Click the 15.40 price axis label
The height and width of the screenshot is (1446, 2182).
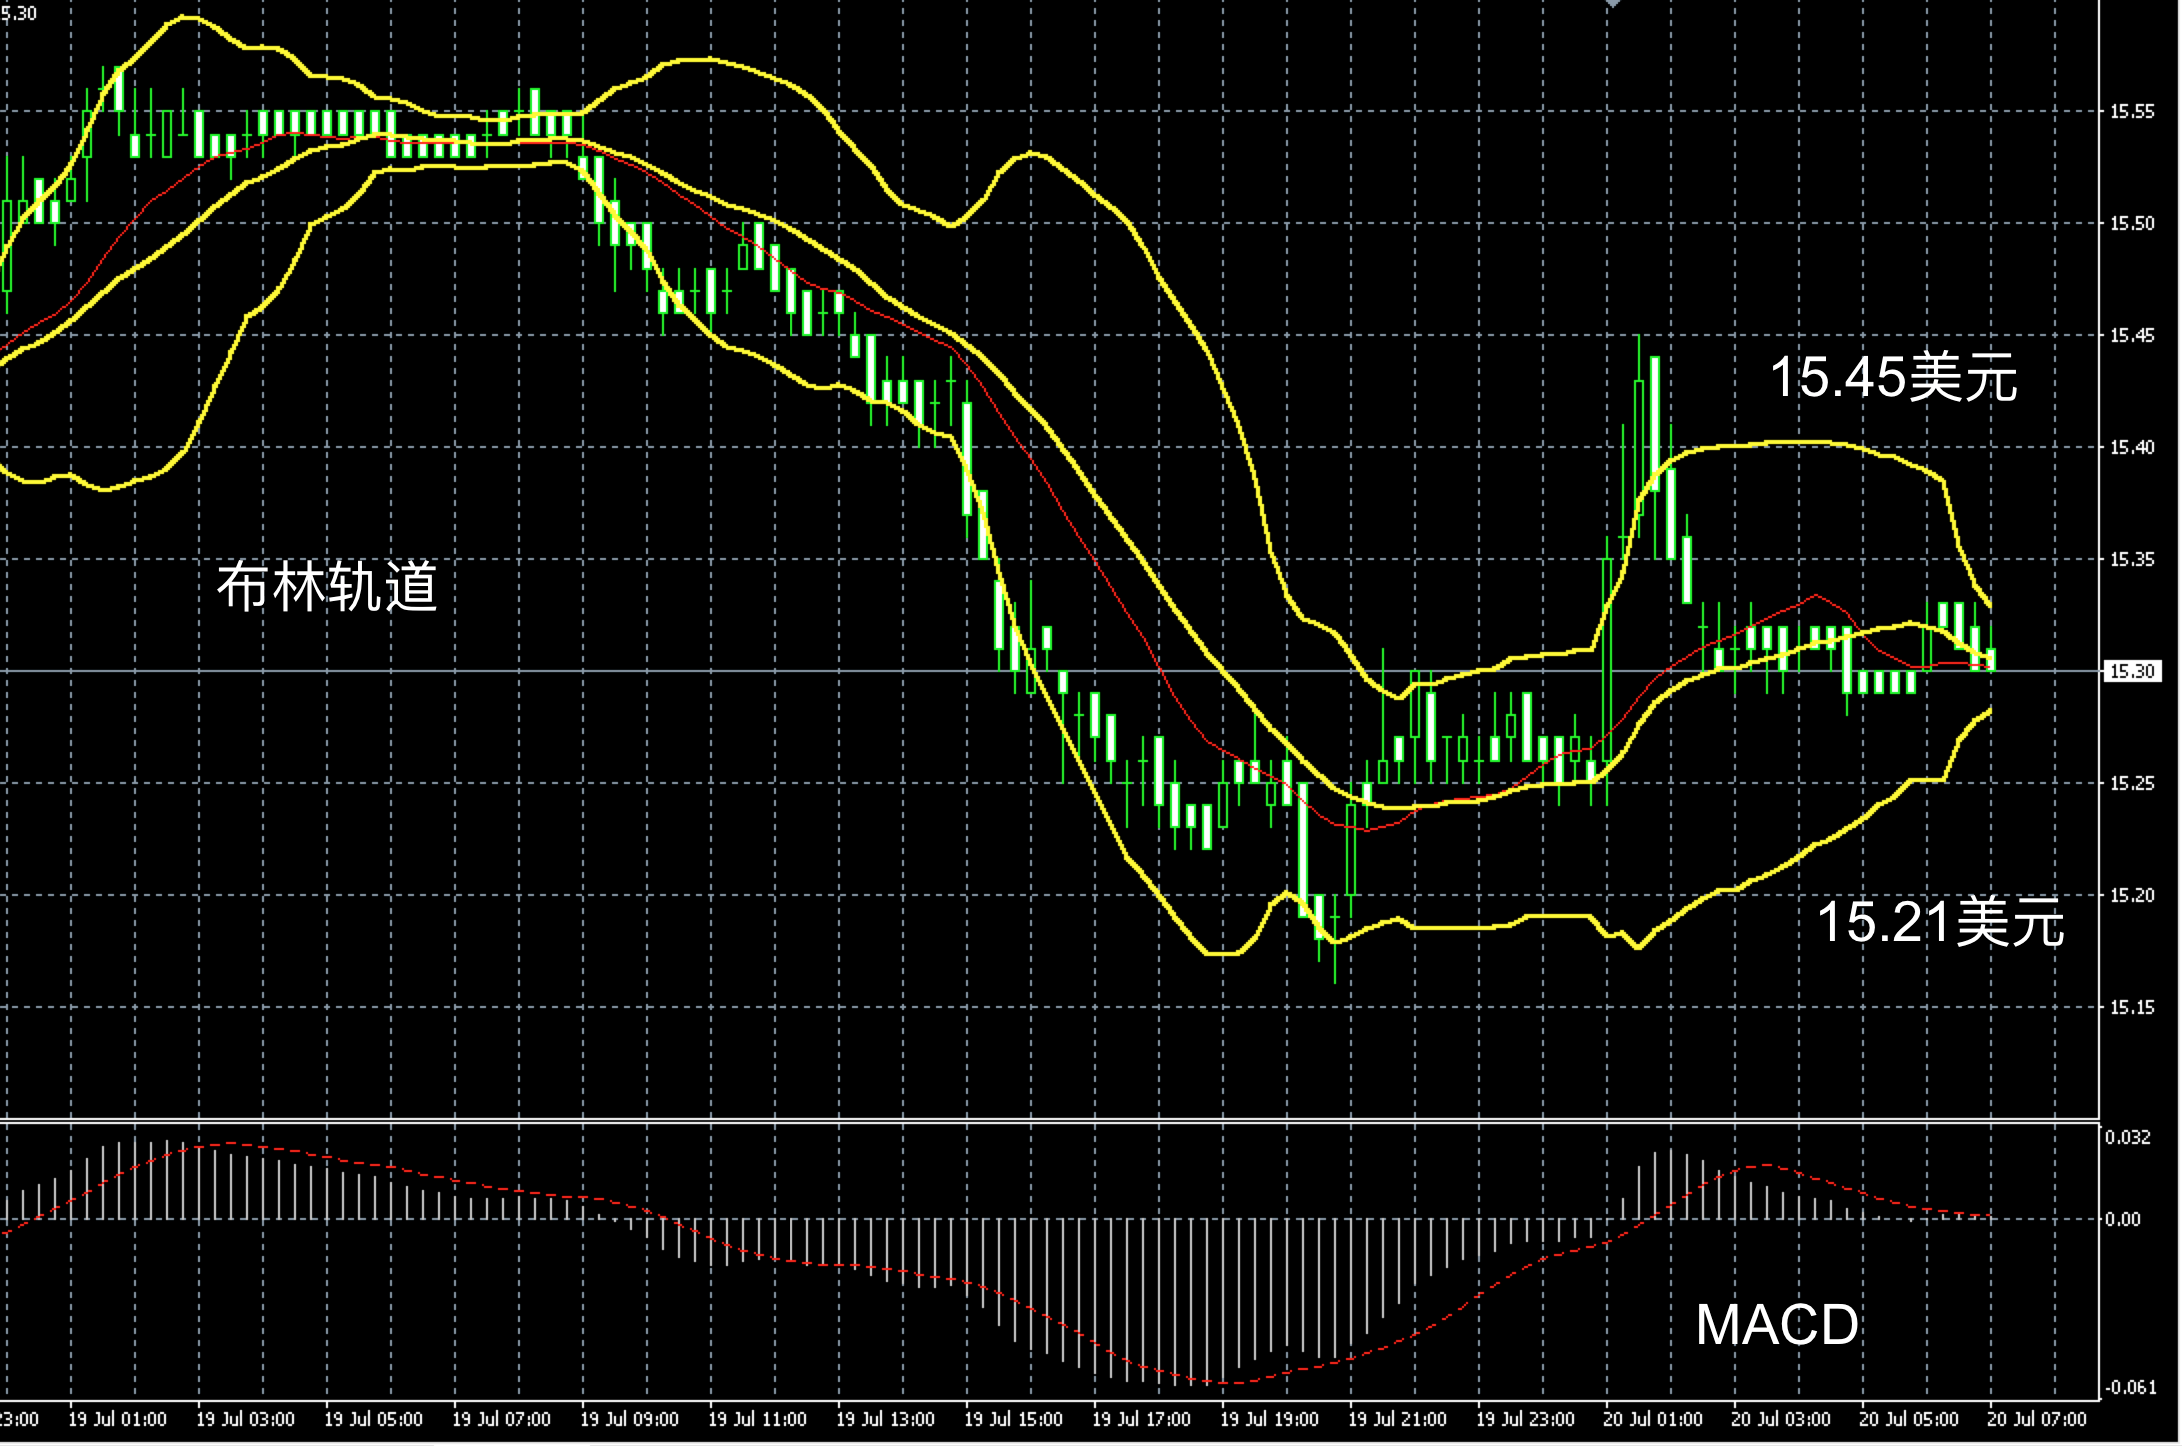tap(2131, 447)
